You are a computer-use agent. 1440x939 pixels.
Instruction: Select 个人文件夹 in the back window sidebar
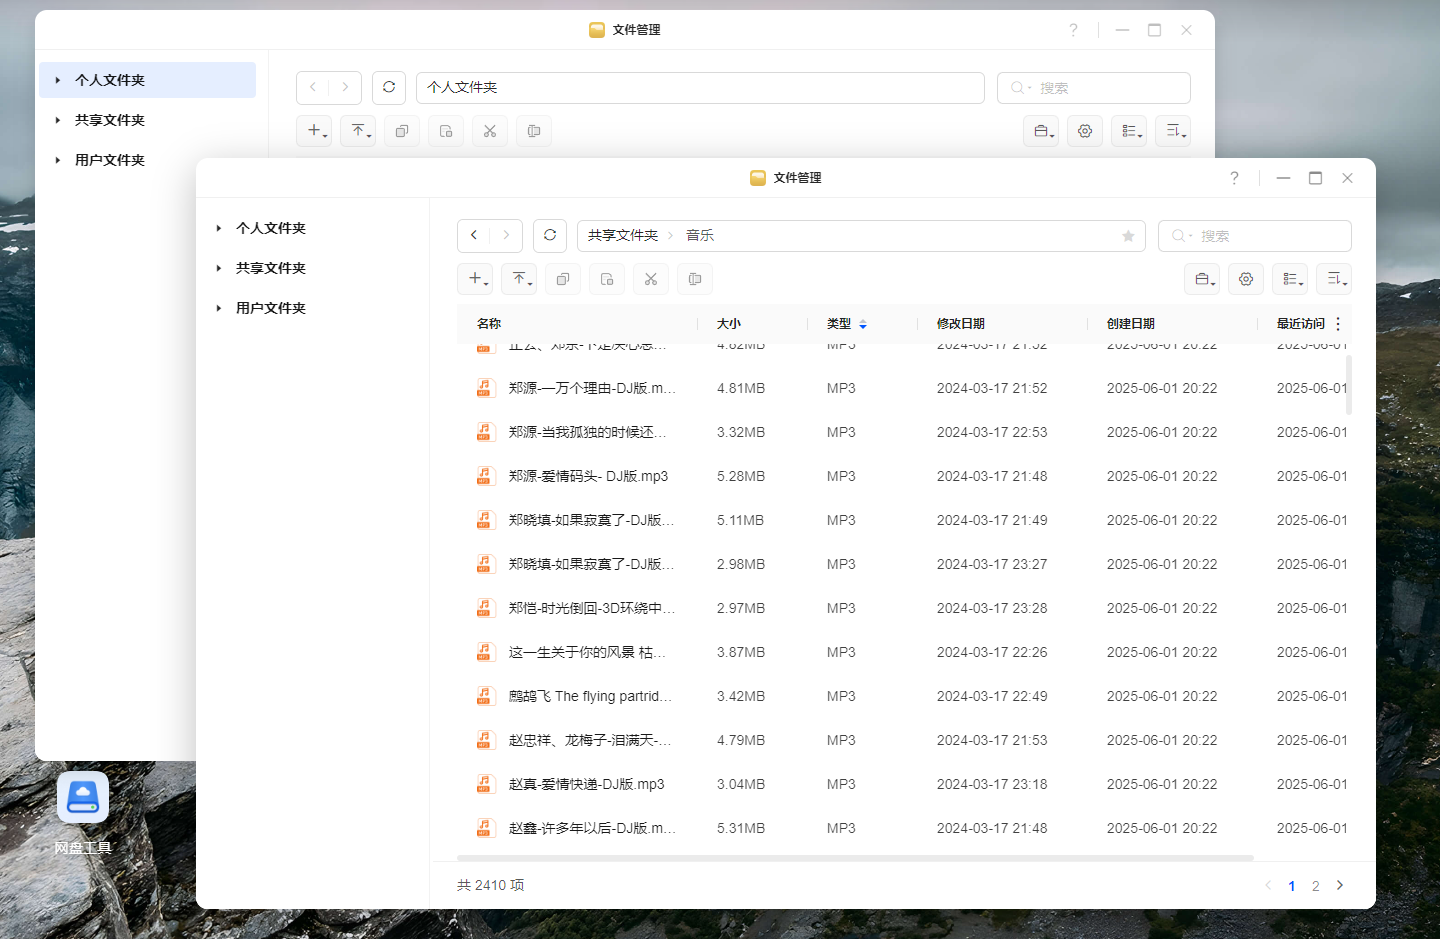coord(110,80)
